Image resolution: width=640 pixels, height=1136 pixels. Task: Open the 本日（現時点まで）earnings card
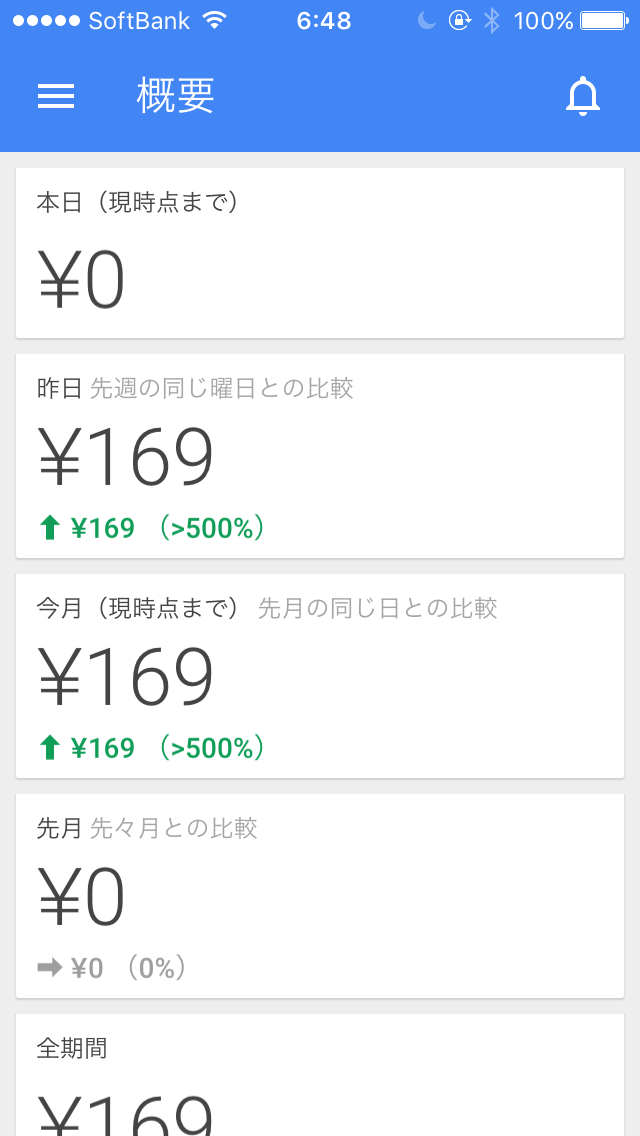click(x=320, y=253)
